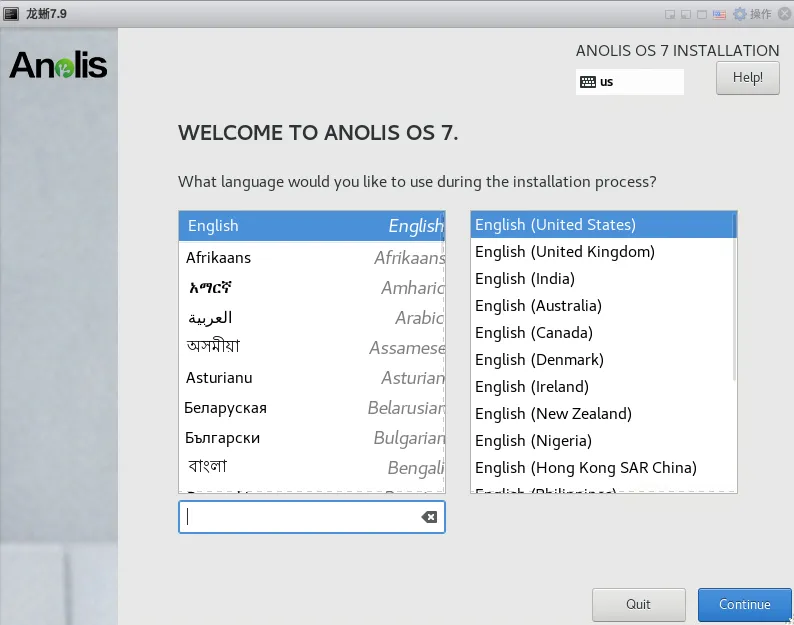This screenshot has width=794, height=625.
Task: Close the VM console with the X button
Action: (x=784, y=14)
